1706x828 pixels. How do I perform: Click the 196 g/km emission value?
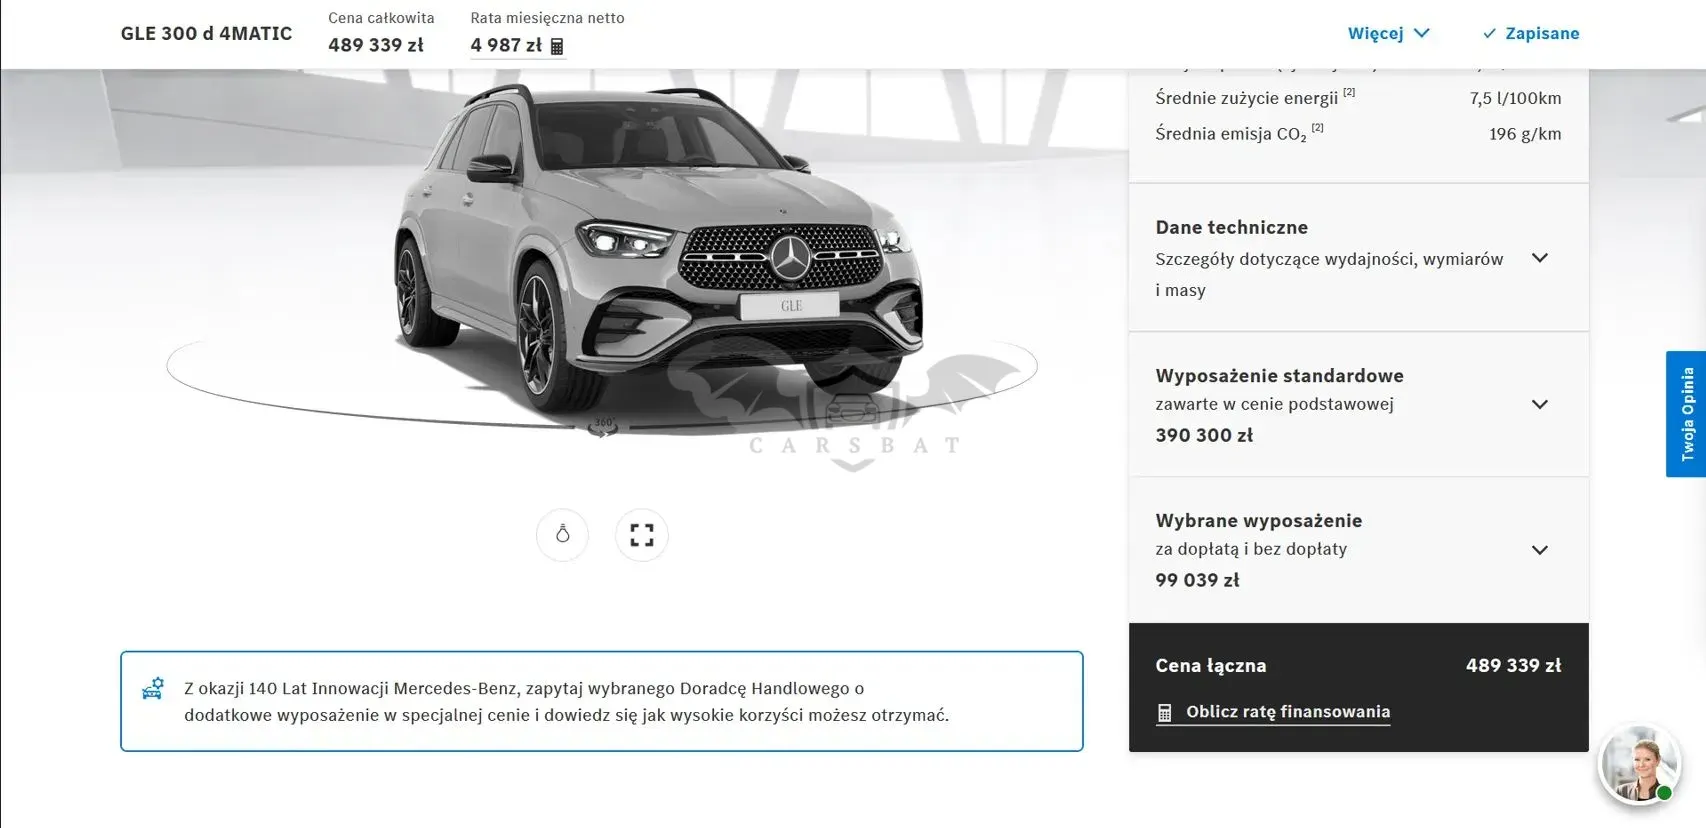1525,134
